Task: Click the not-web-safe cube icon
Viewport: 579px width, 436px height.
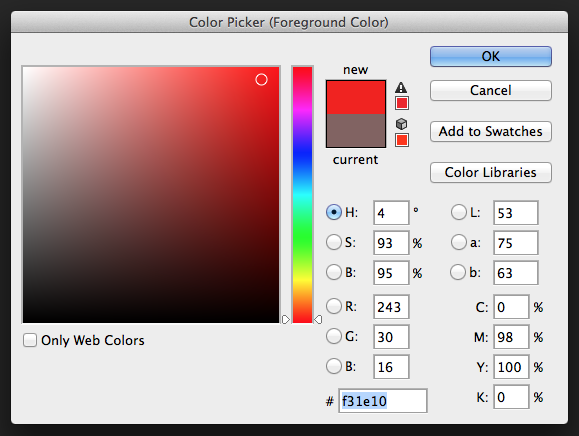Action: [x=401, y=124]
